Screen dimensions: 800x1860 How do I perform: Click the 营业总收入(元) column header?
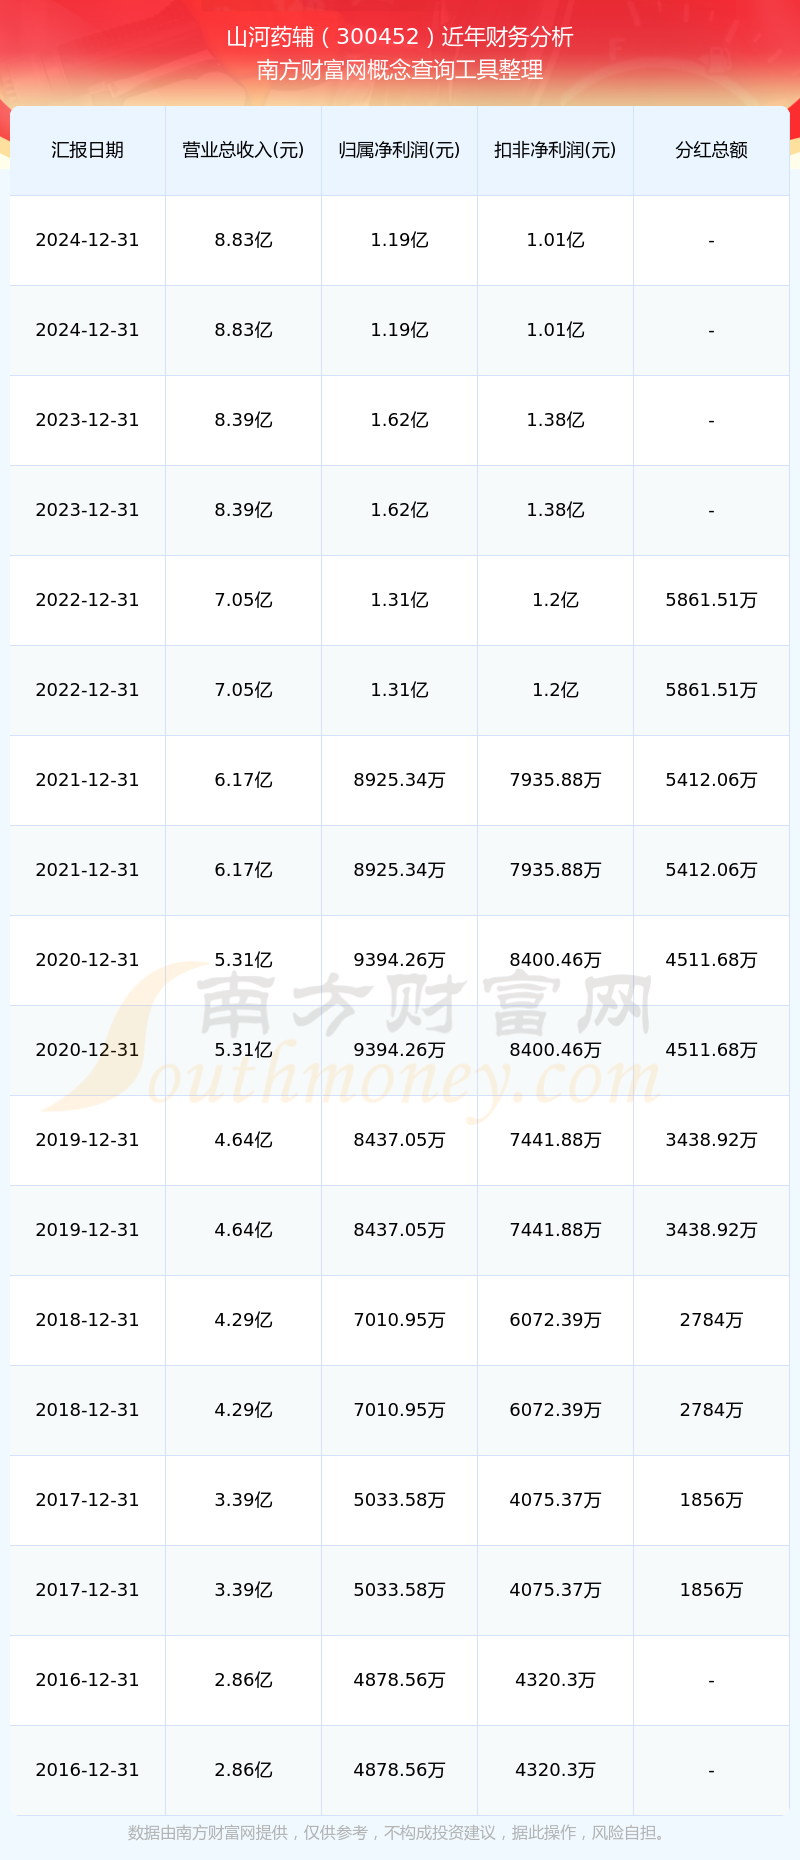pos(243,150)
